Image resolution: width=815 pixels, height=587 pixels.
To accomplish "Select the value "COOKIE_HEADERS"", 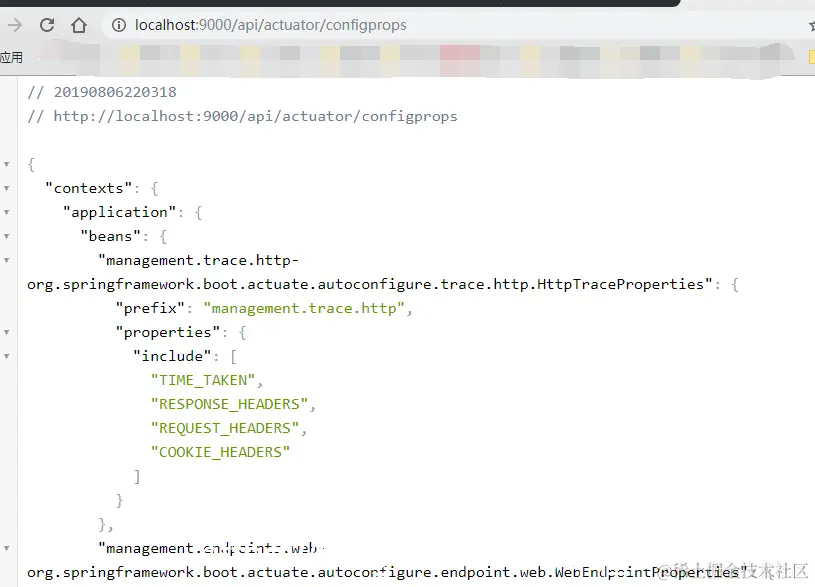I will pyautogui.click(x=220, y=452).
